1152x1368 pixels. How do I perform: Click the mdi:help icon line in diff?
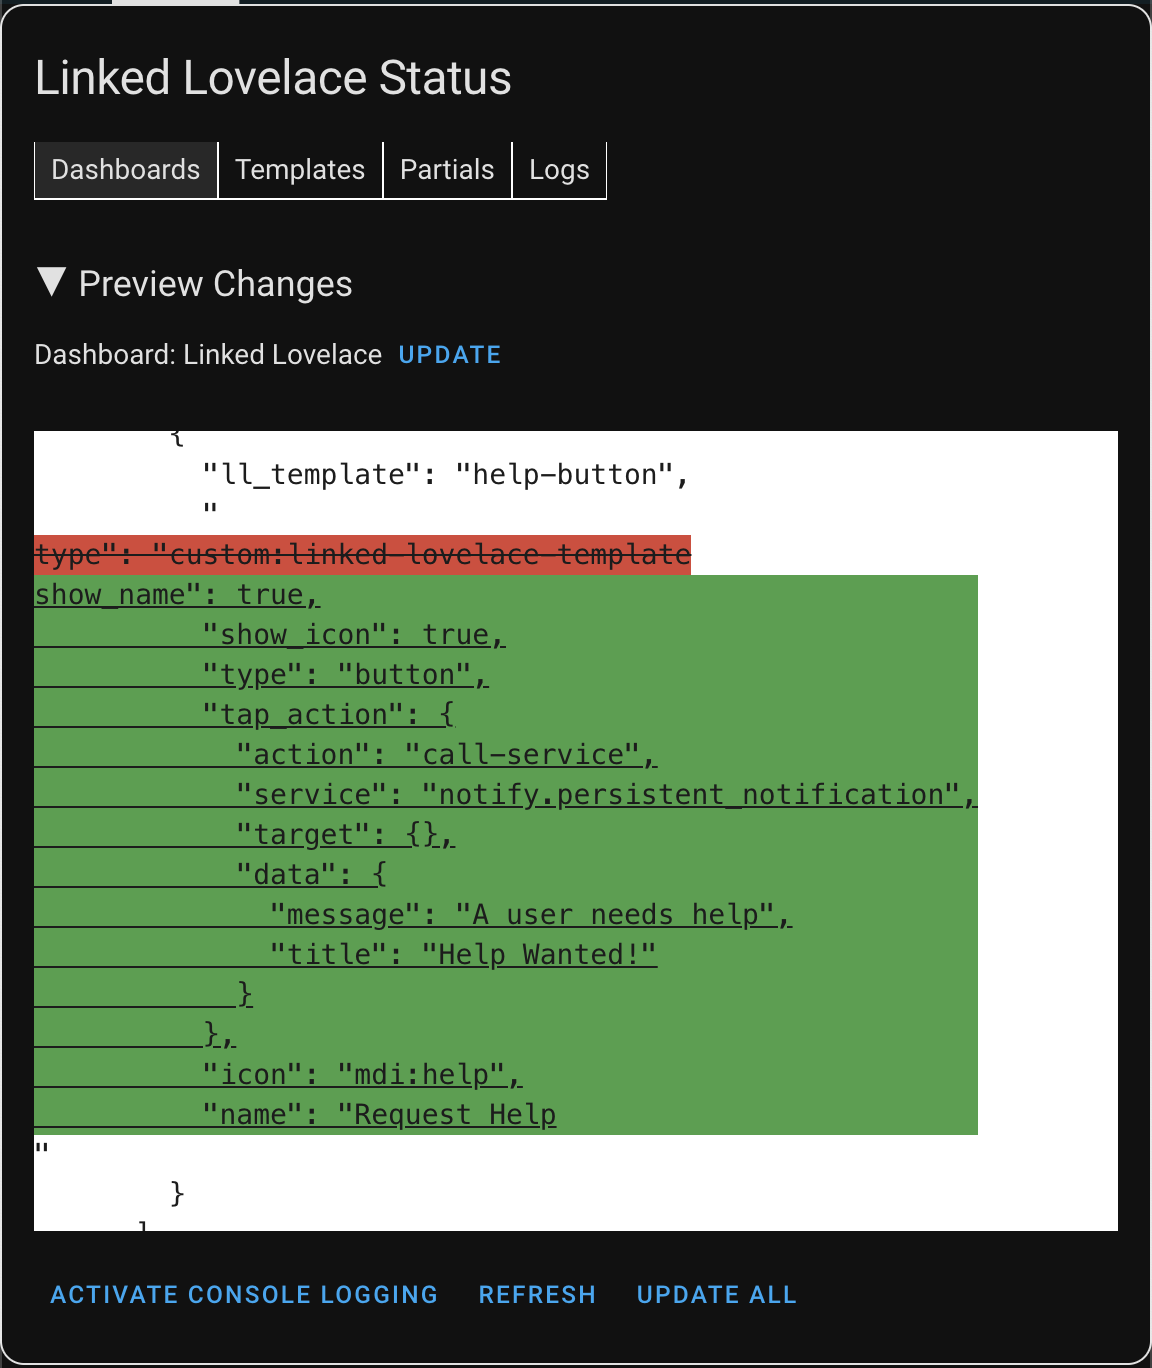coord(360,1074)
